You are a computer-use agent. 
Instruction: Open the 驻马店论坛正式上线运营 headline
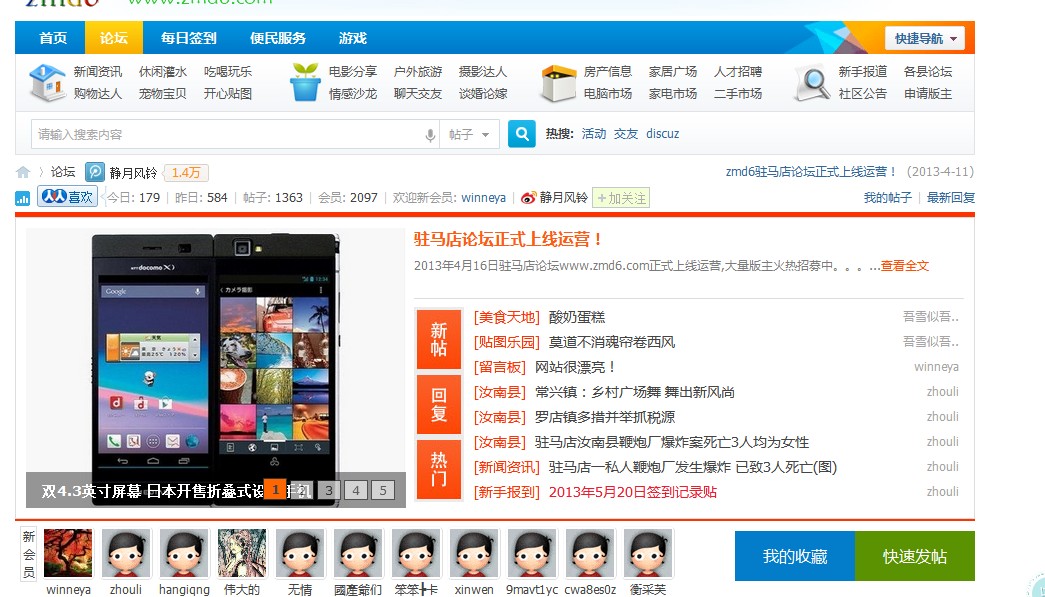pos(509,239)
